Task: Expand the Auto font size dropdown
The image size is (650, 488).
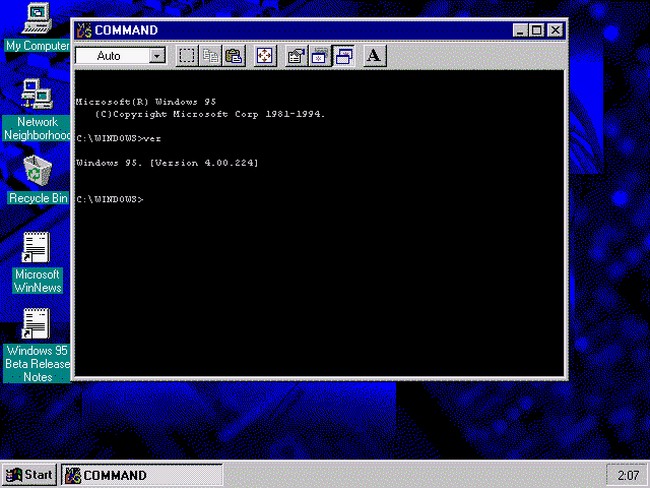Action: pyautogui.click(x=157, y=56)
